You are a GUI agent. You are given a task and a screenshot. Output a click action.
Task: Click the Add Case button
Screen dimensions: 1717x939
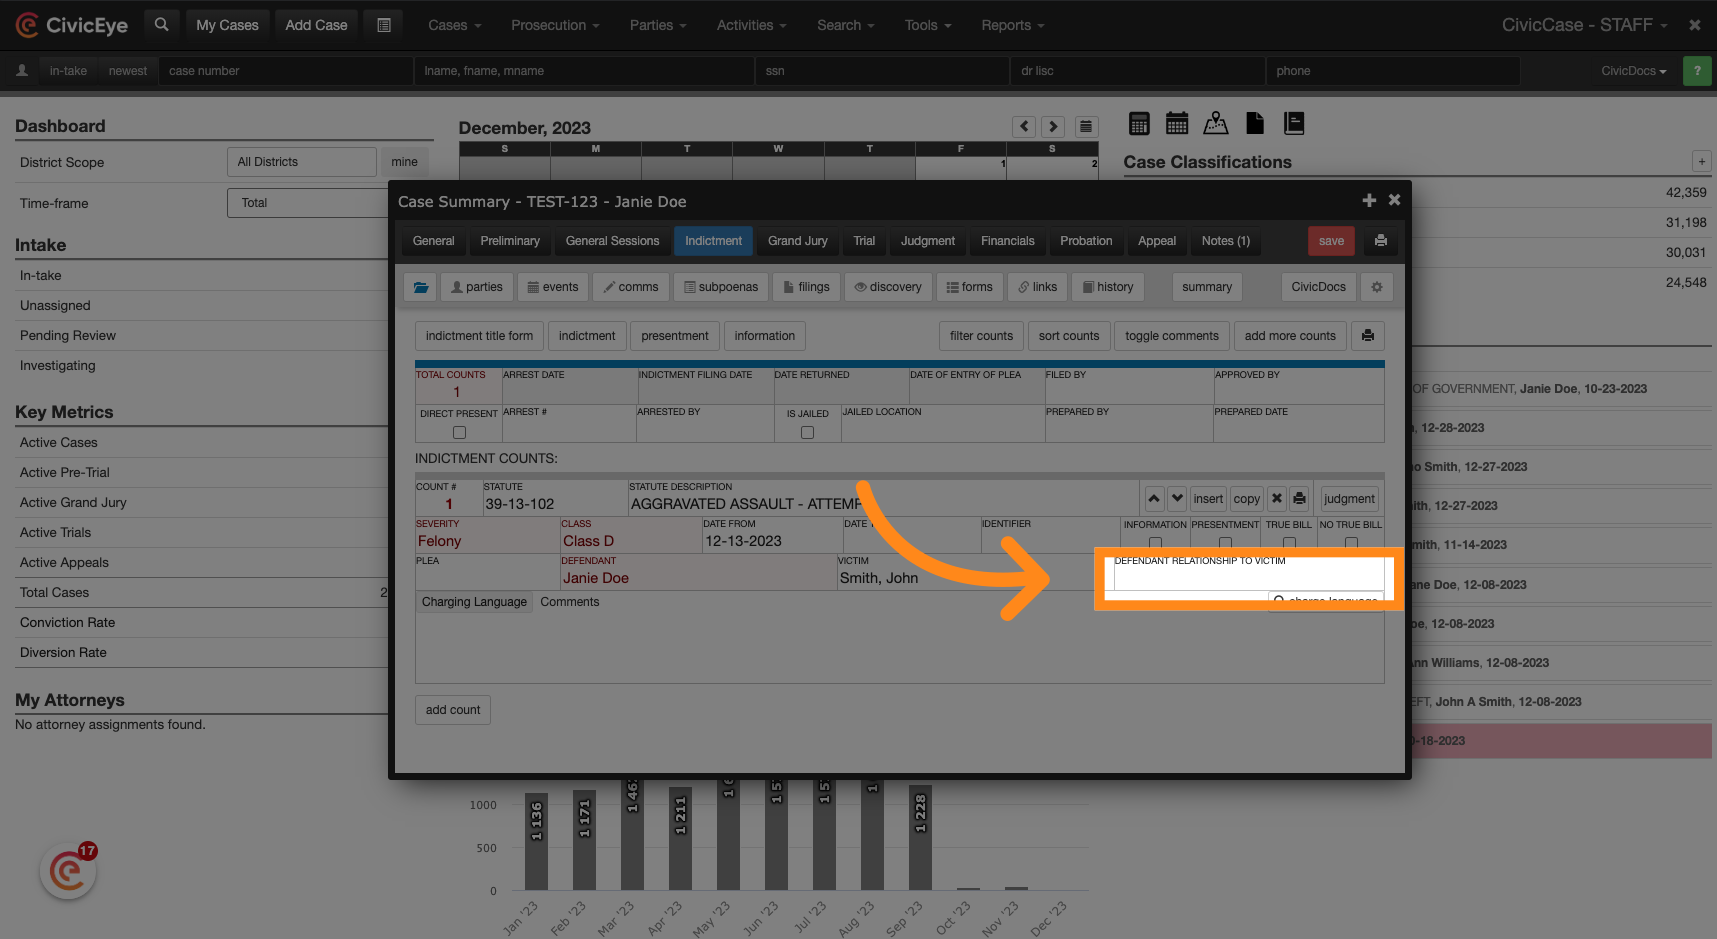(316, 25)
